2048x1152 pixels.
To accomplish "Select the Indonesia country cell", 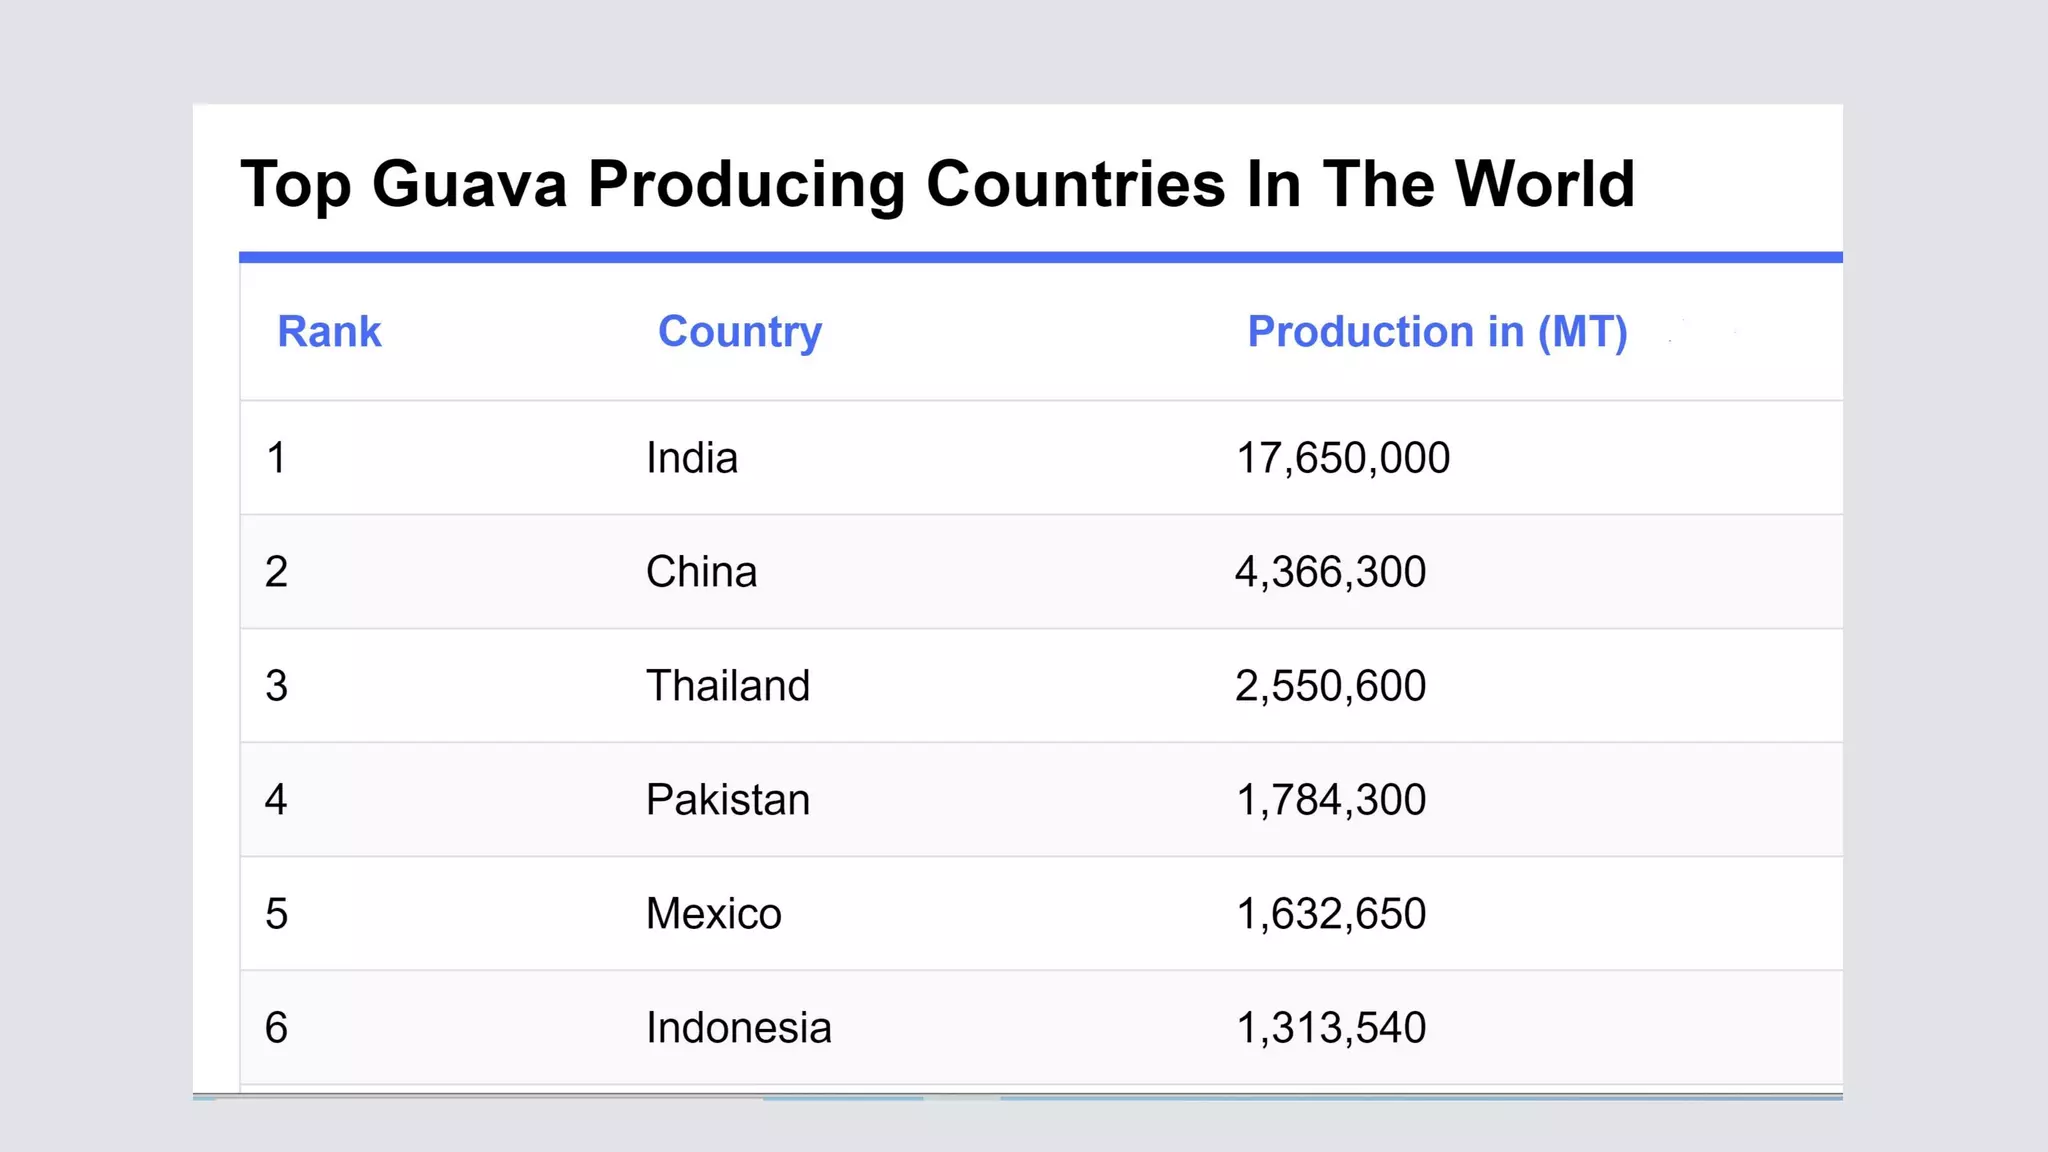I will 738,1028.
